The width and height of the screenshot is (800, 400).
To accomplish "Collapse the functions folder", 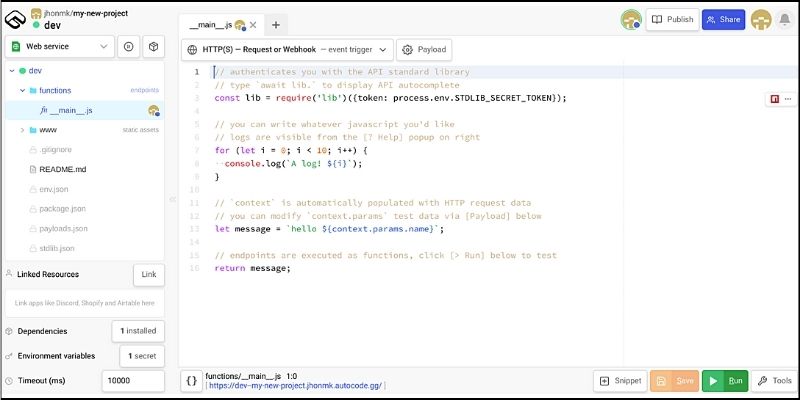I will click(22, 90).
